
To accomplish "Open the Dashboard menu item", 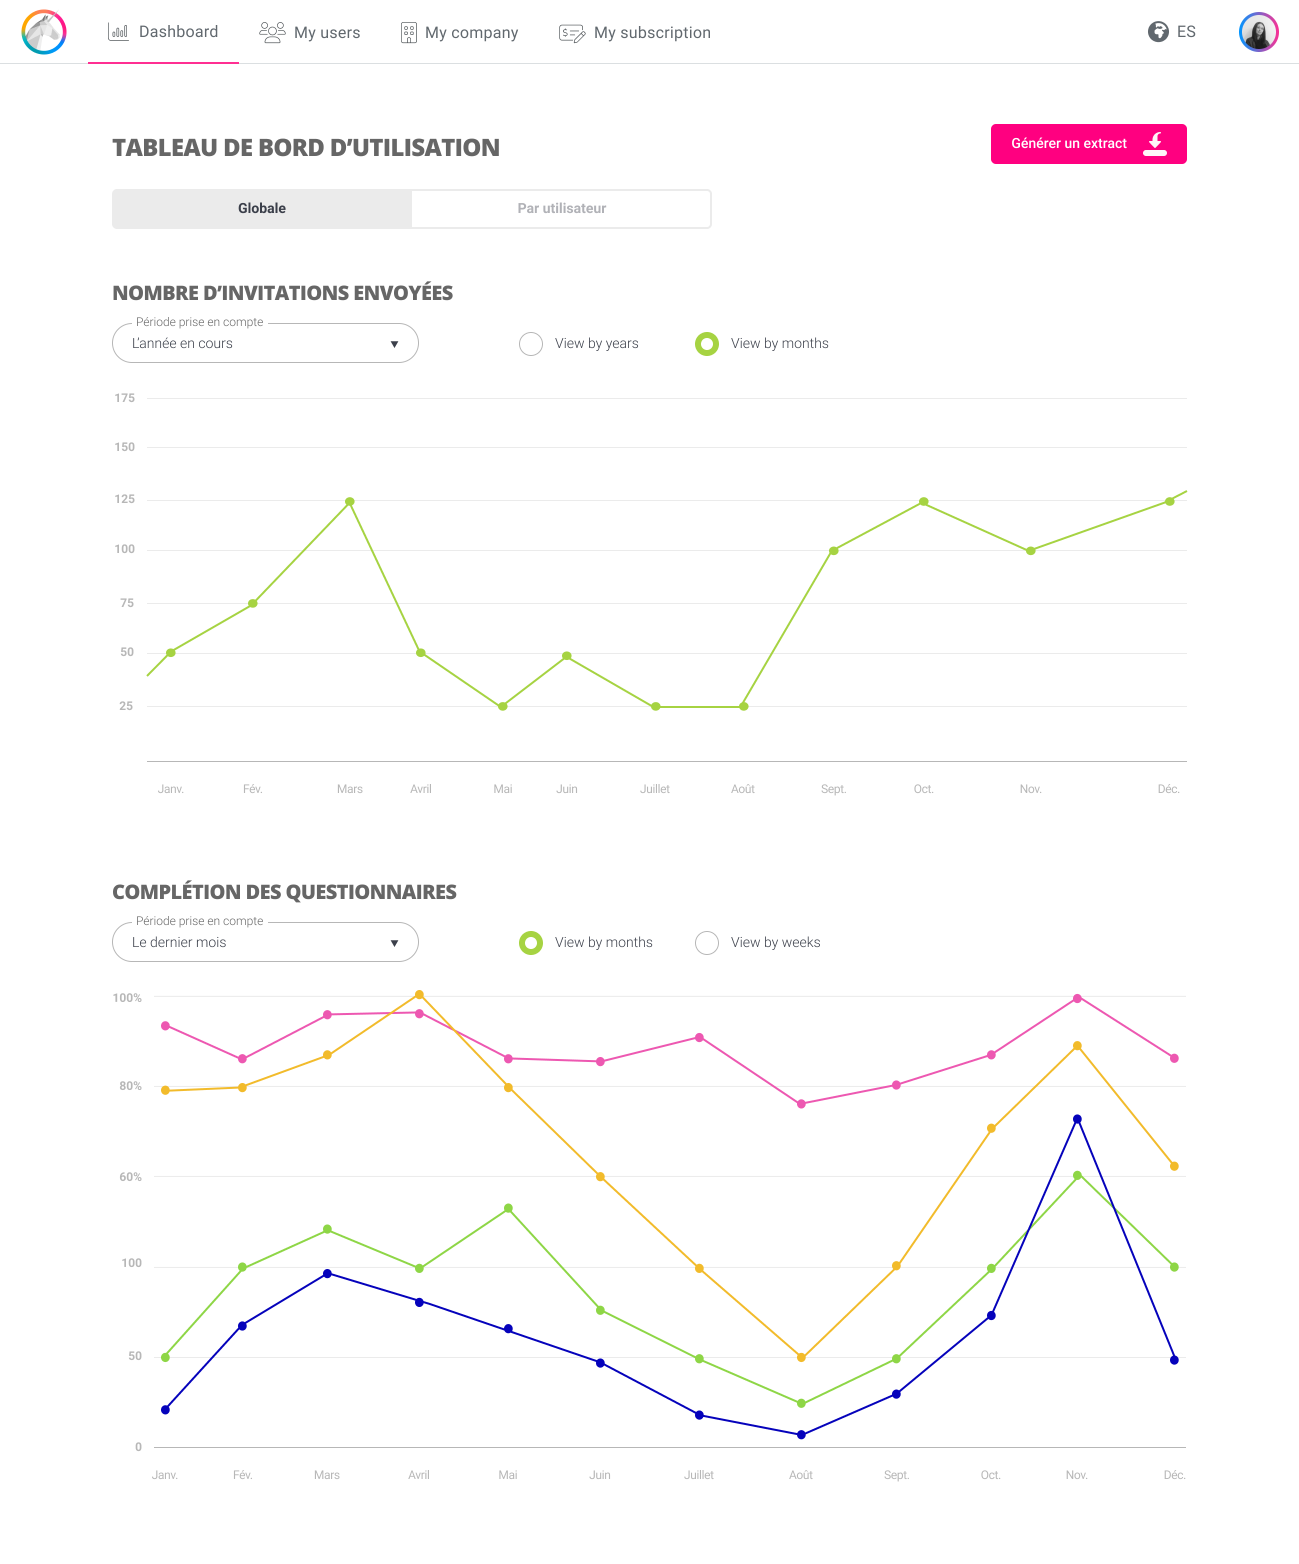I will click(163, 32).
